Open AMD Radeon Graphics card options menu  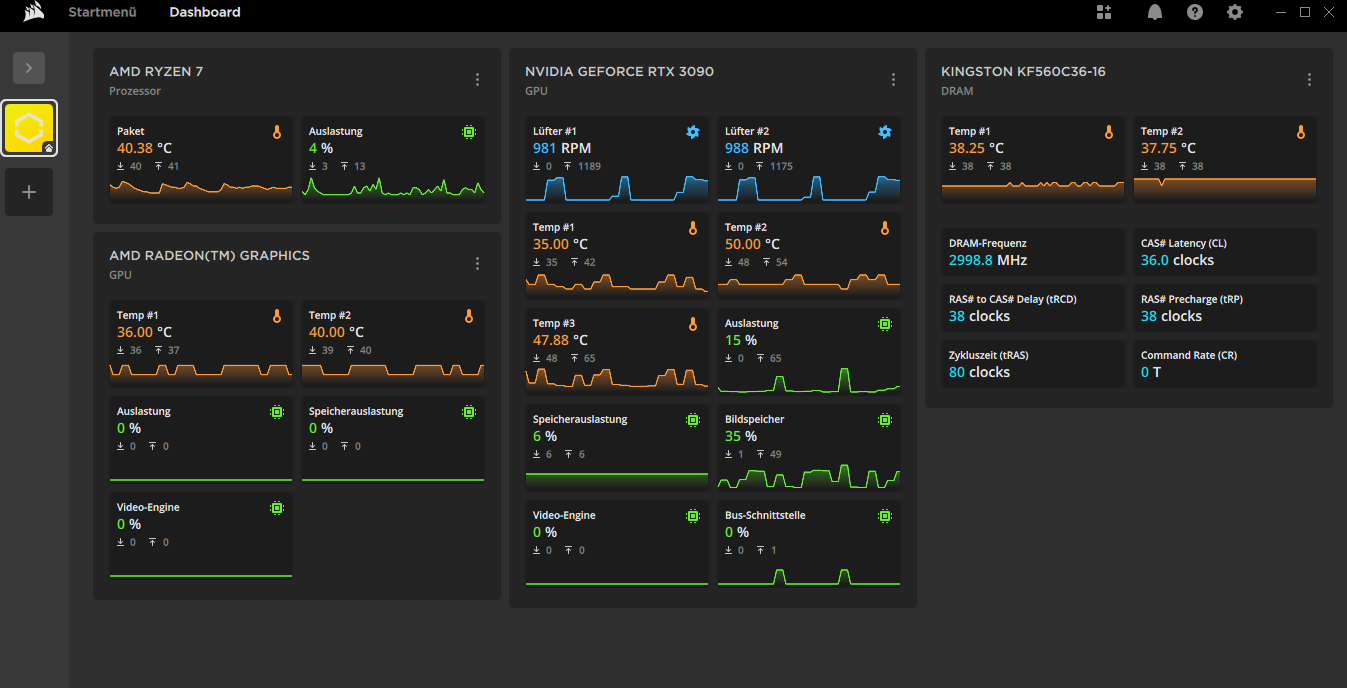click(x=477, y=264)
